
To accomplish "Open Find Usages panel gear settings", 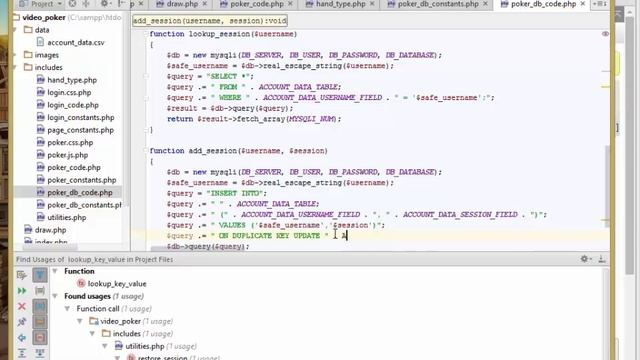I will (x=585, y=259).
